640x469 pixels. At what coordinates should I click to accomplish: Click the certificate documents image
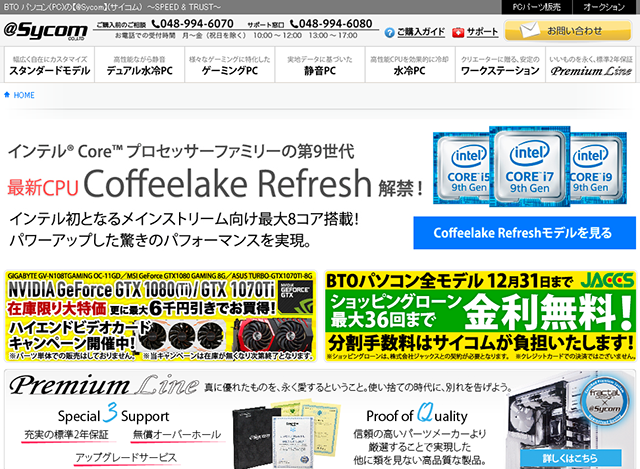(287, 434)
